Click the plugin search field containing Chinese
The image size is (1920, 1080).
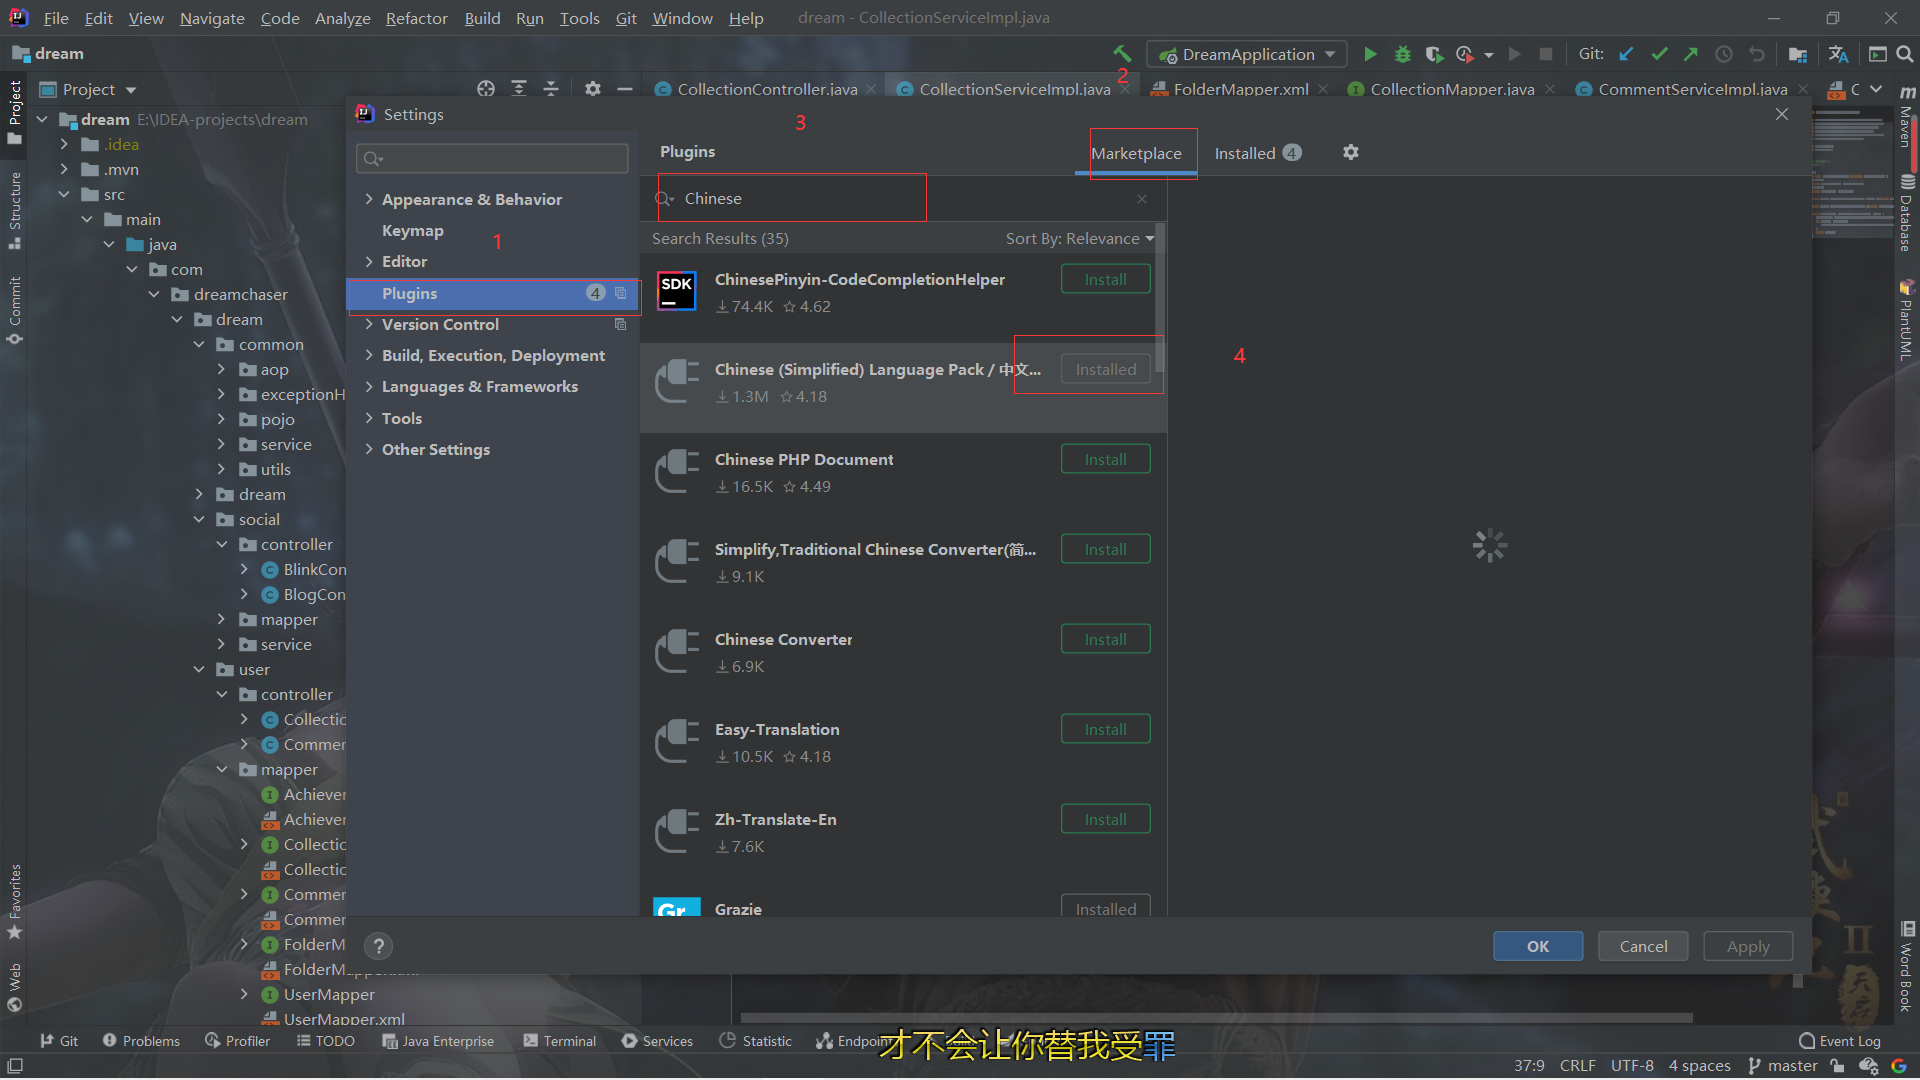[x=800, y=198]
